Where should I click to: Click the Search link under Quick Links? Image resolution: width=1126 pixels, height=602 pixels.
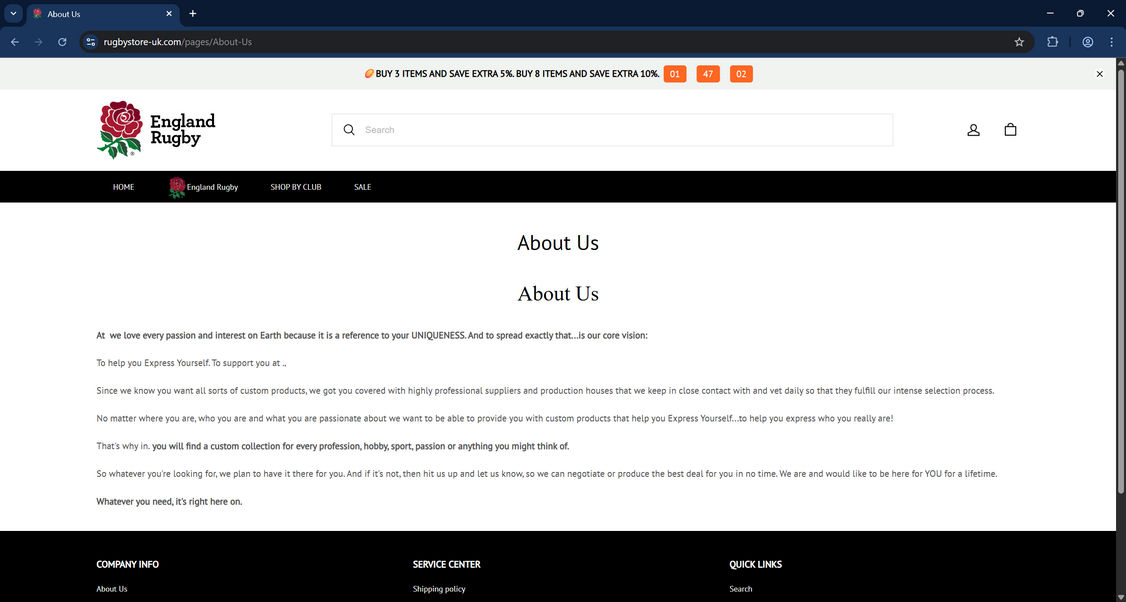741,589
